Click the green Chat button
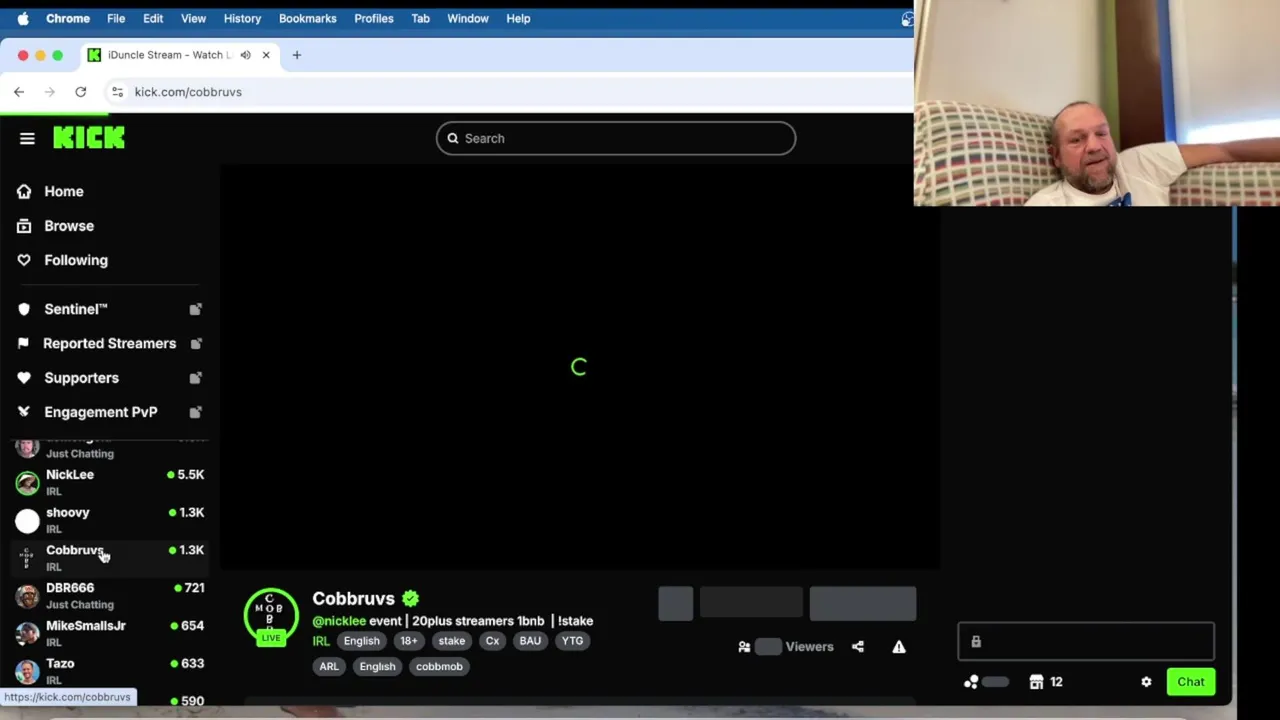1280x720 pixels. click(1191, 682)
